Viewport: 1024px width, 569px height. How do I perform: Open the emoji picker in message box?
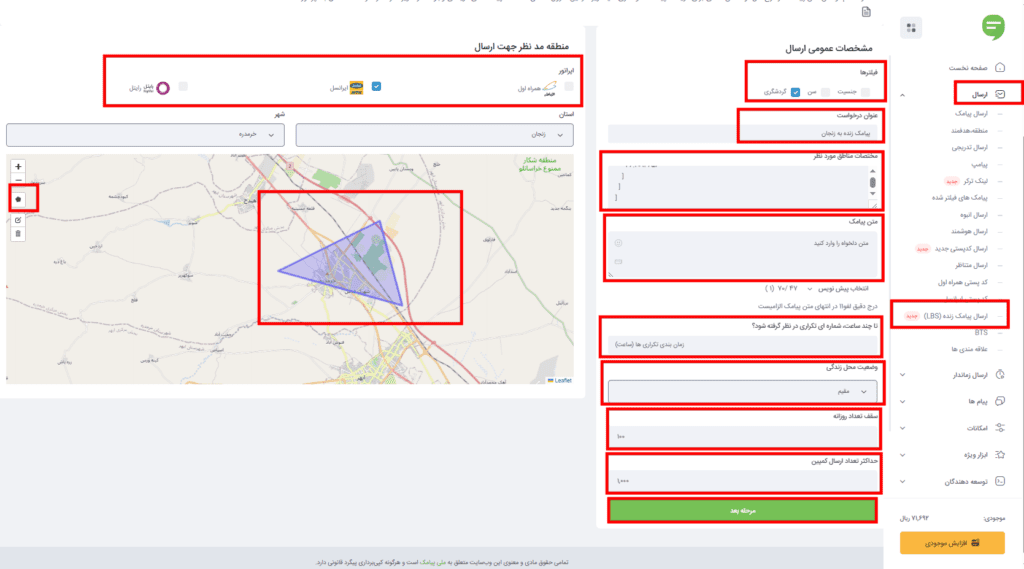tap(618, 243)
